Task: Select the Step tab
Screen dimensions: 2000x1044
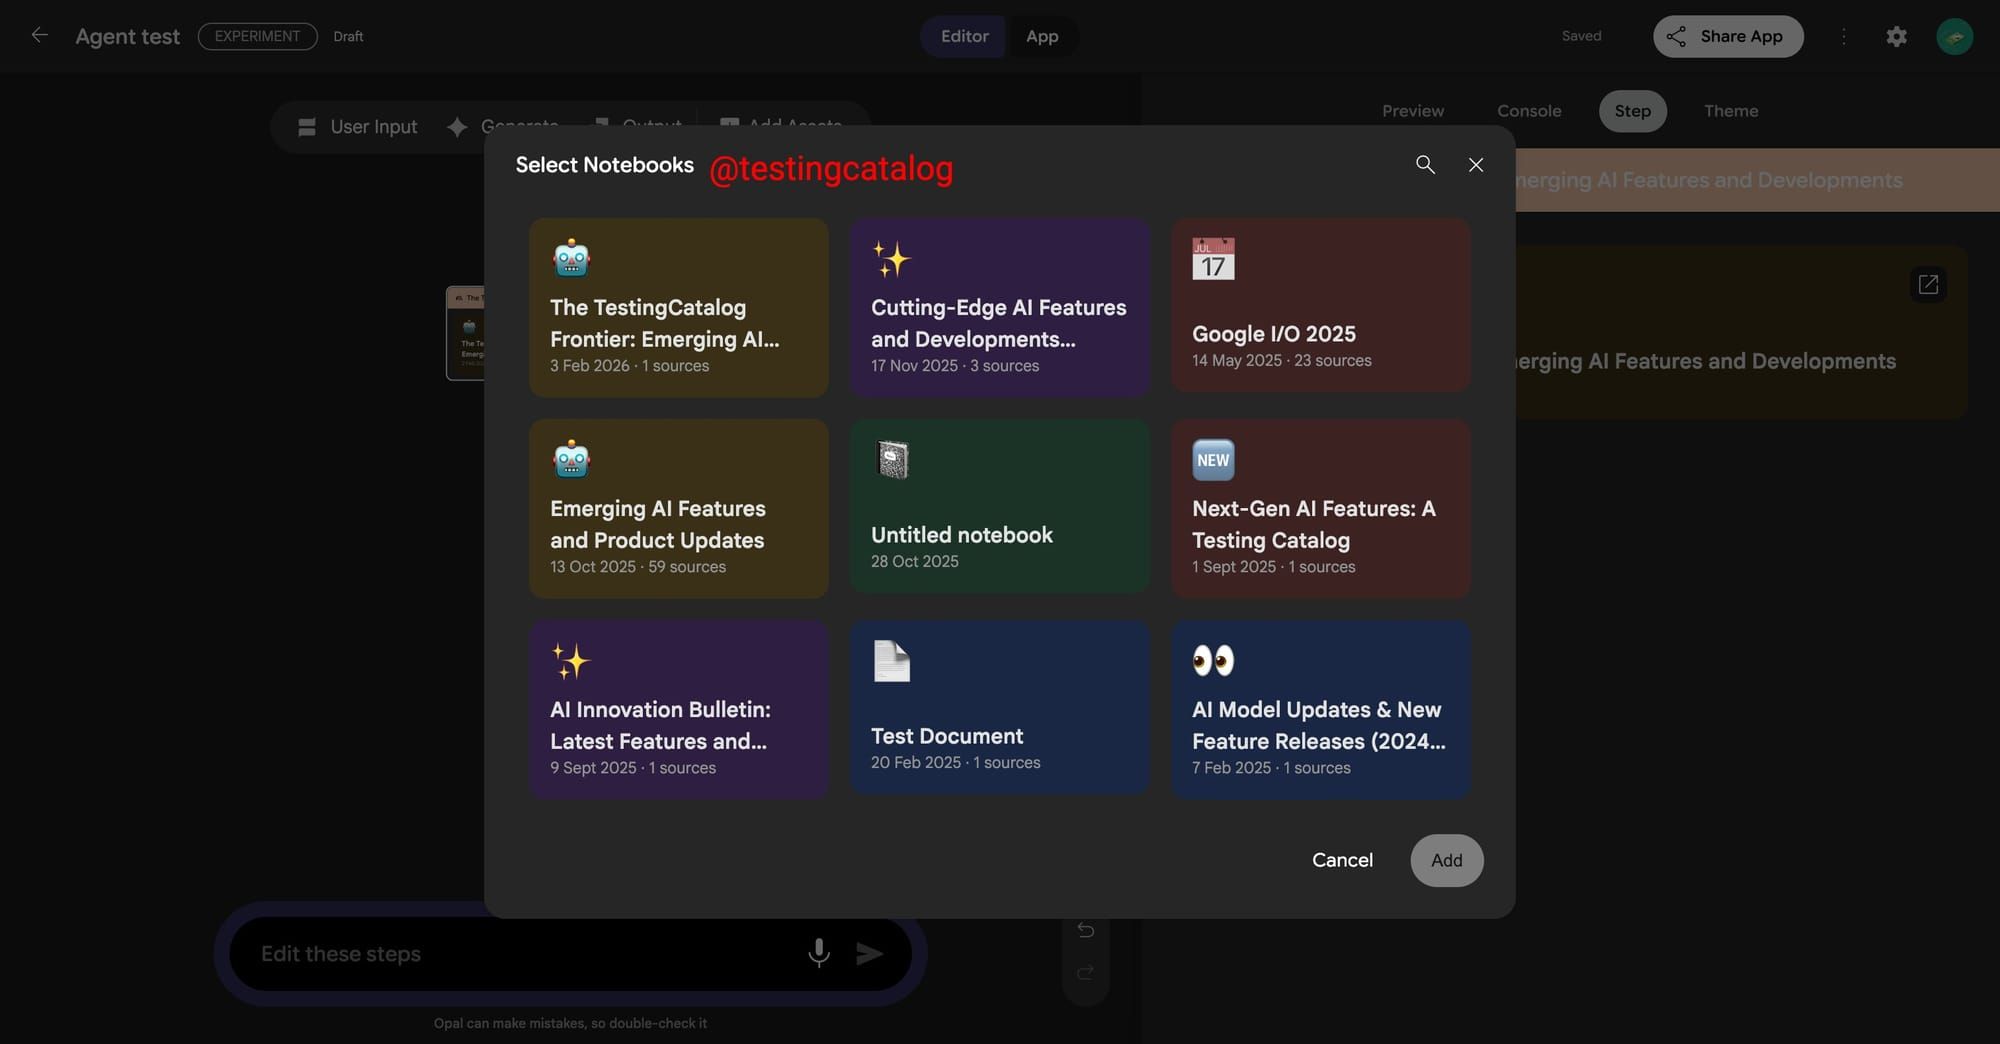Action: pos(1632,111)
